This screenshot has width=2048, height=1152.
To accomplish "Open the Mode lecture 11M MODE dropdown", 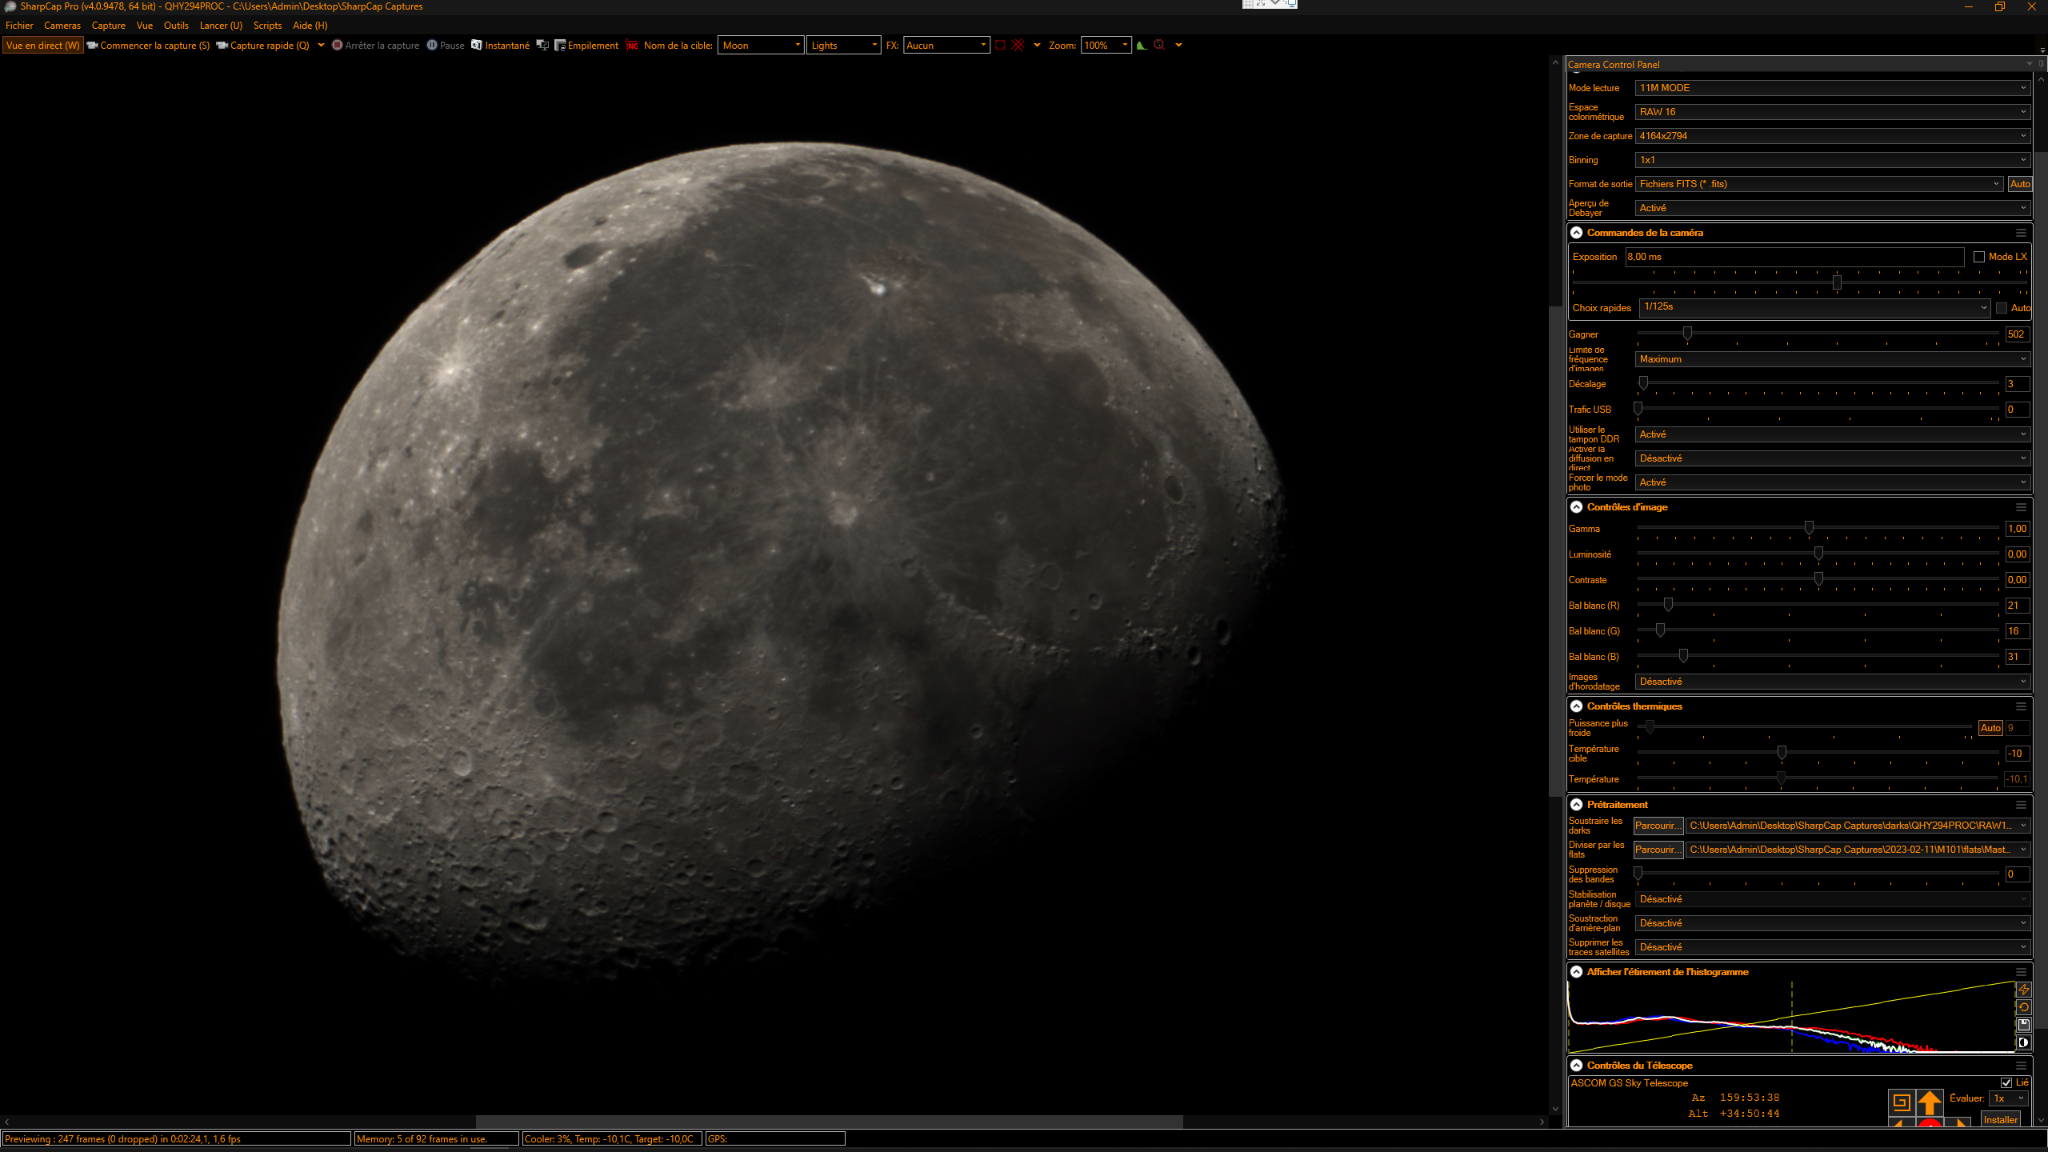I will (1832, 88).
